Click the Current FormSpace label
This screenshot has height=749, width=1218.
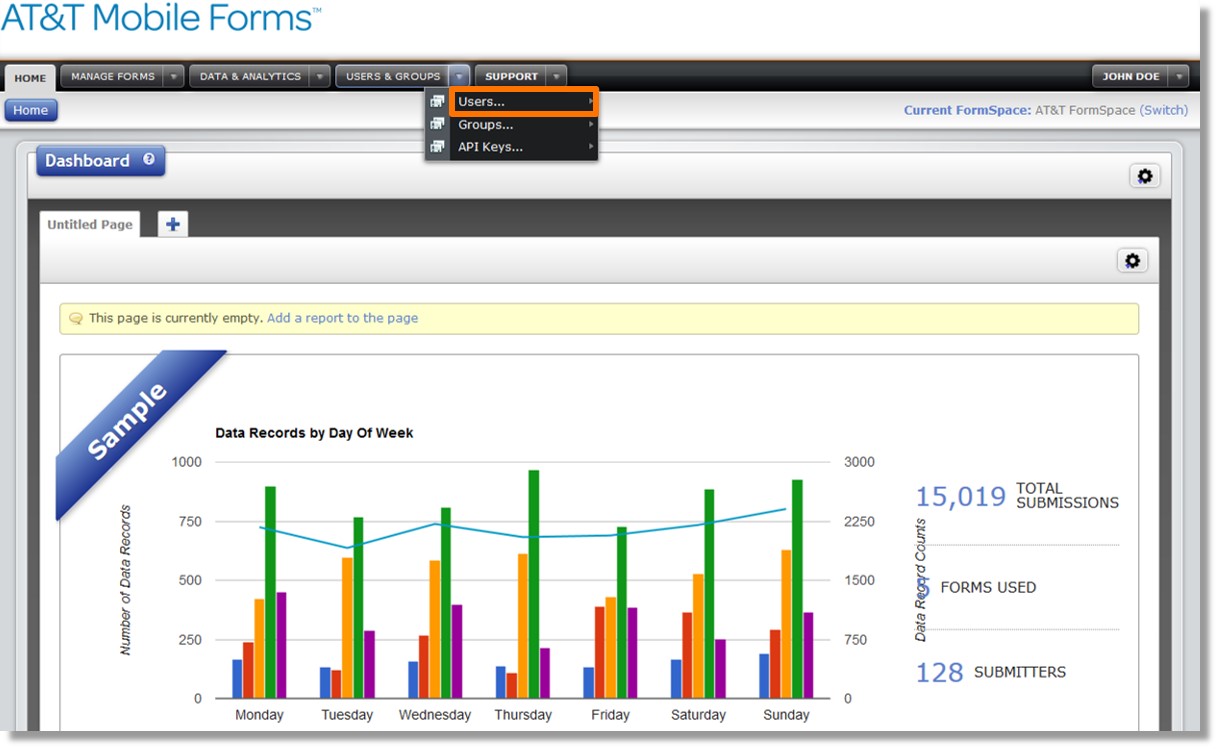point(967,110)
